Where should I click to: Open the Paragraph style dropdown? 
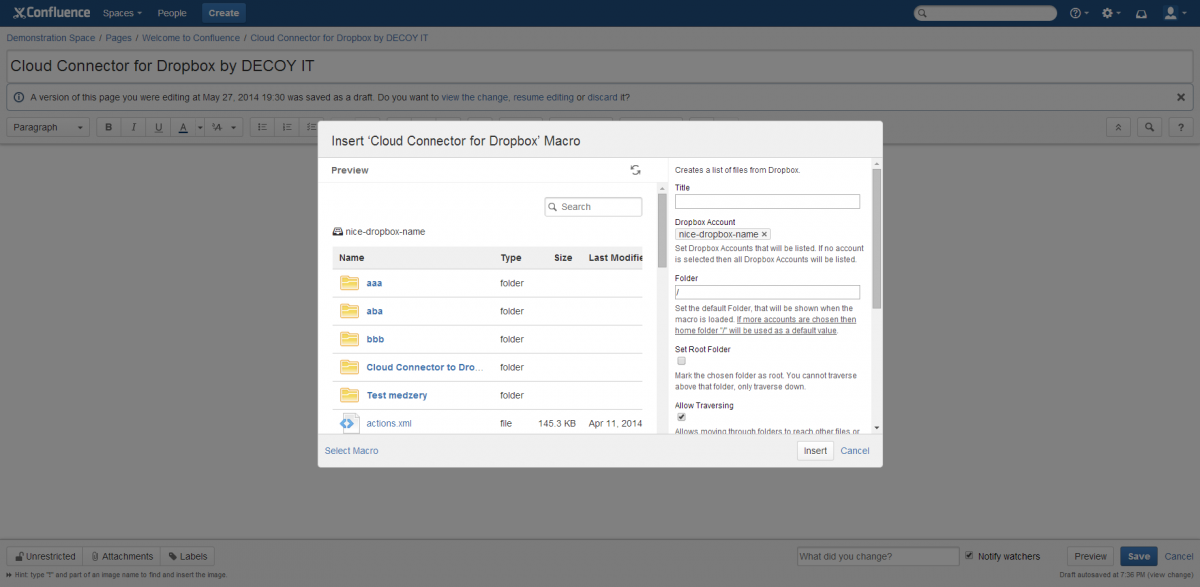tap(48, 128)
